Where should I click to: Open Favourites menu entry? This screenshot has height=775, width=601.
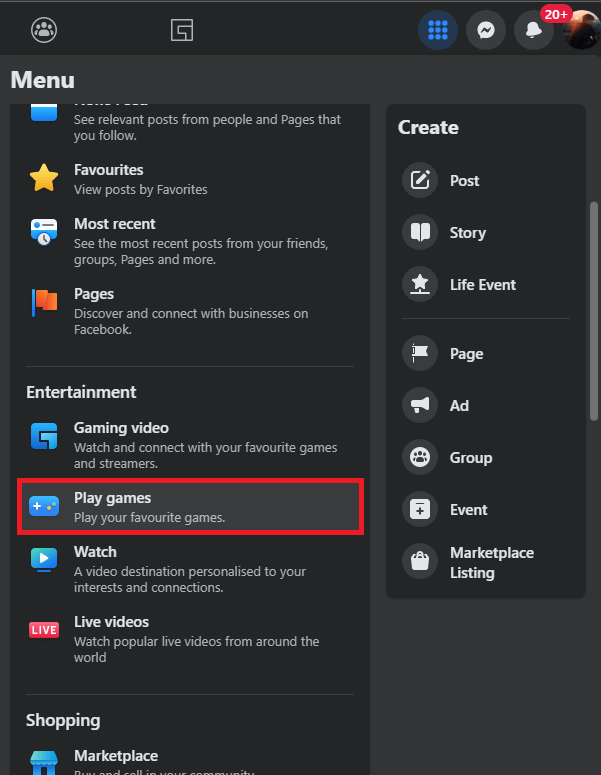click(x=190, y=179)
